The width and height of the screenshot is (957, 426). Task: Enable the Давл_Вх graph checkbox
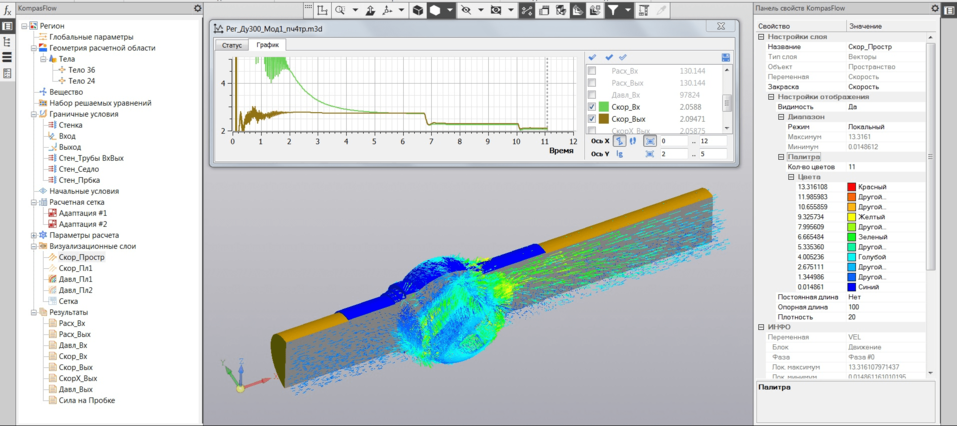pyautogui.click(x=593, y=94)
